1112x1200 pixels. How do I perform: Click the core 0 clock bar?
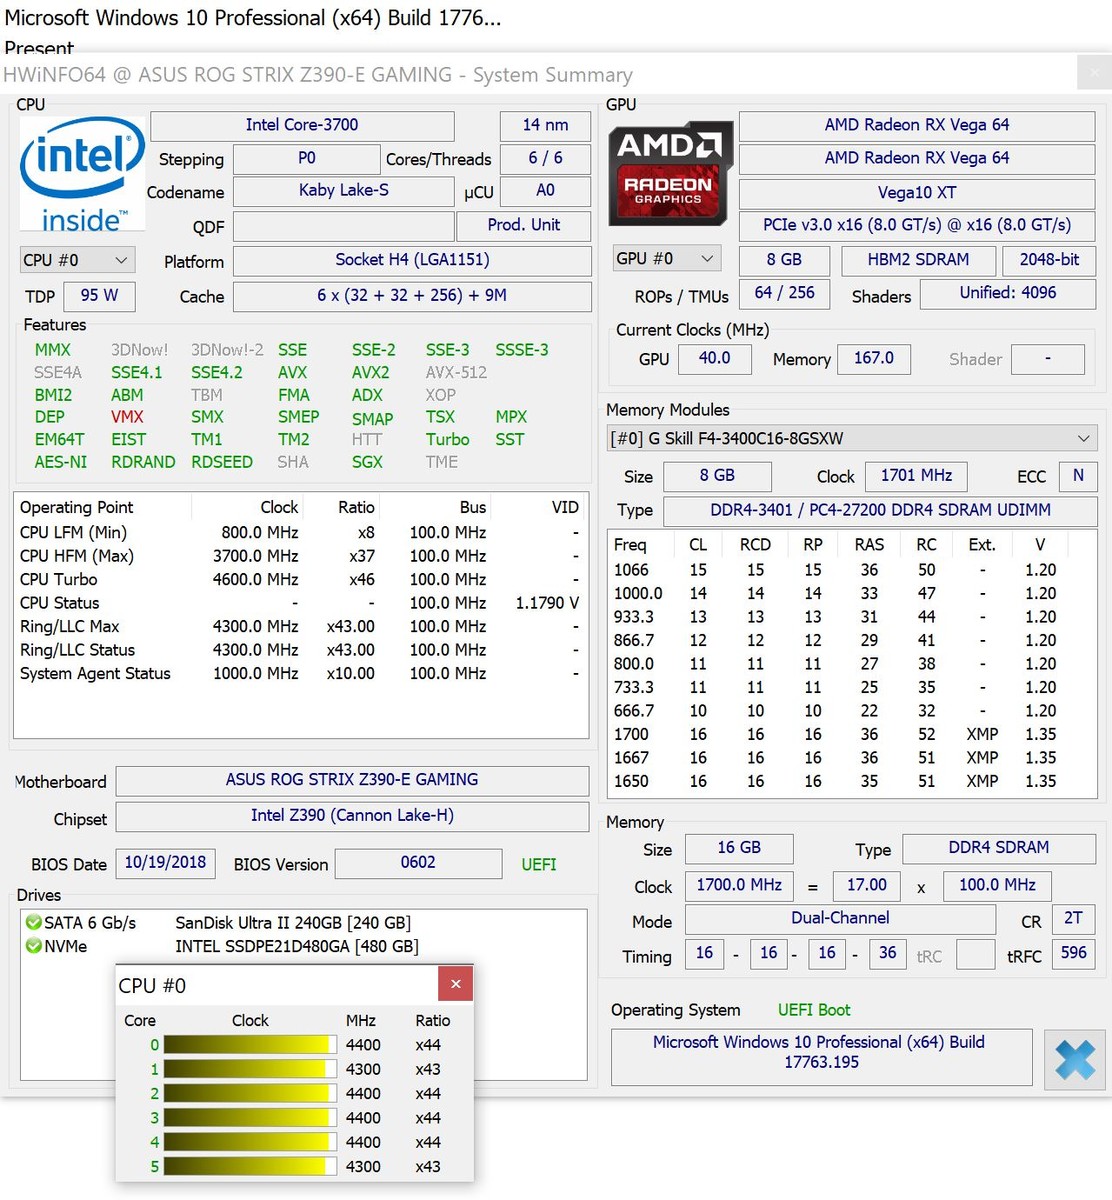click(250, 1045)
